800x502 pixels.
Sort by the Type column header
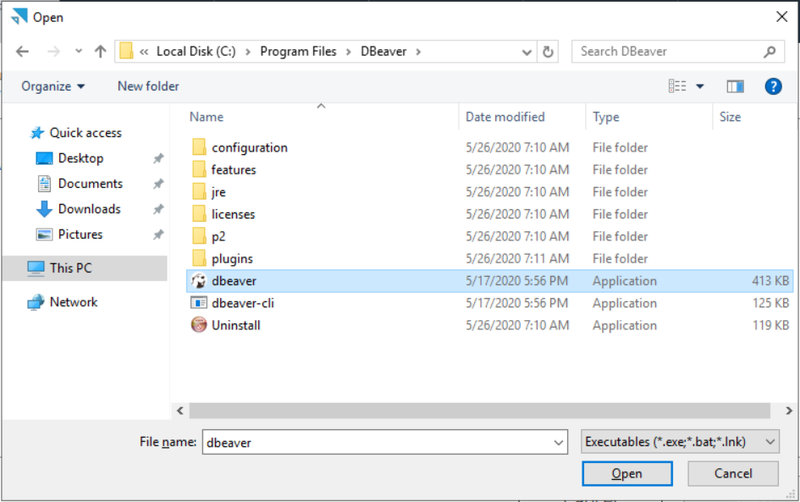pos(606,117)
